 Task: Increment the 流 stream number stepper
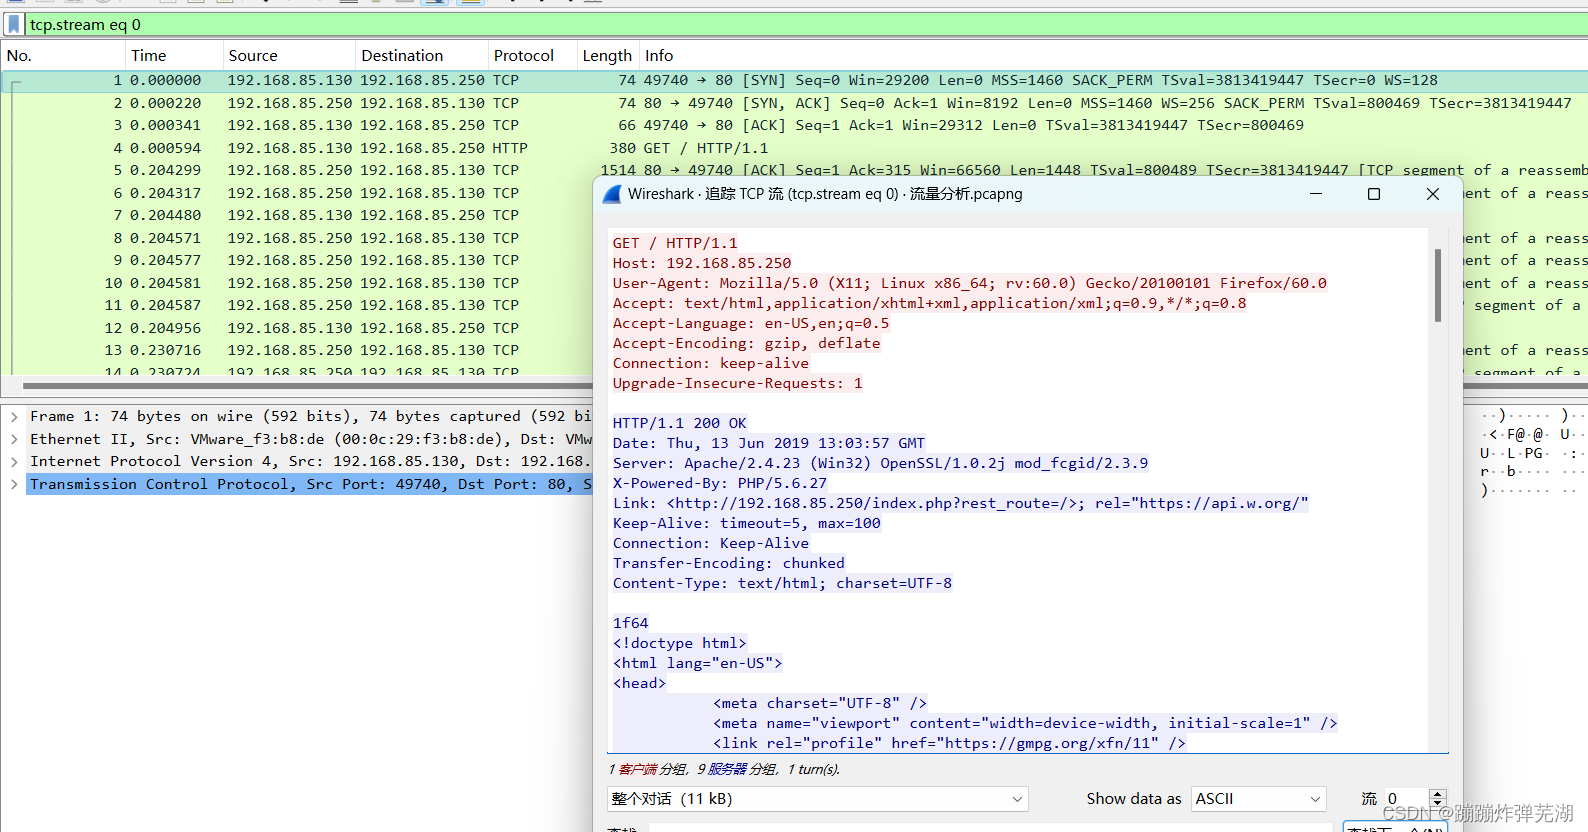(1438, 794)
